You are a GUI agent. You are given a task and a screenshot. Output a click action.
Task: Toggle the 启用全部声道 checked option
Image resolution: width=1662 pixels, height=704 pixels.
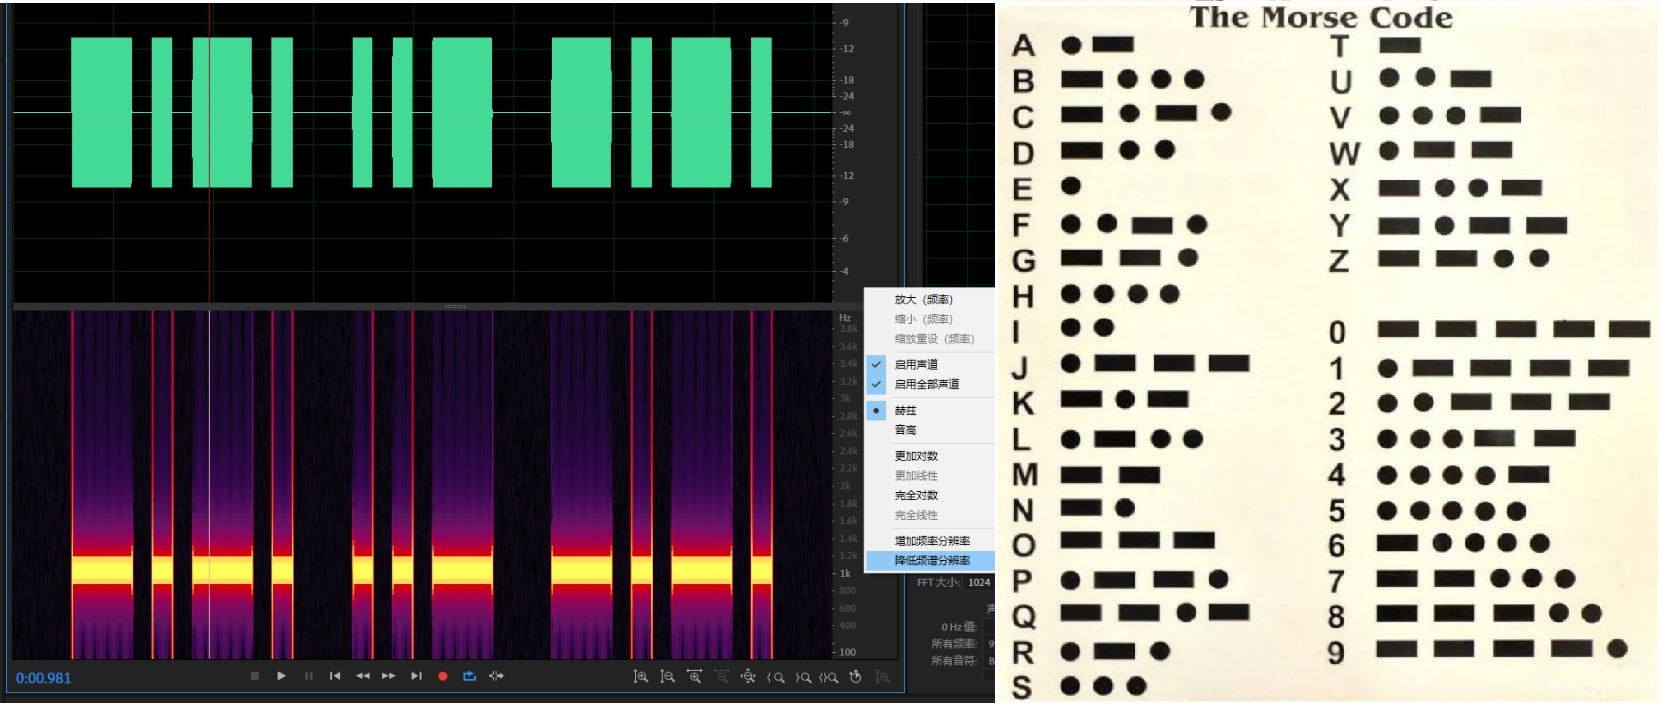926,384
